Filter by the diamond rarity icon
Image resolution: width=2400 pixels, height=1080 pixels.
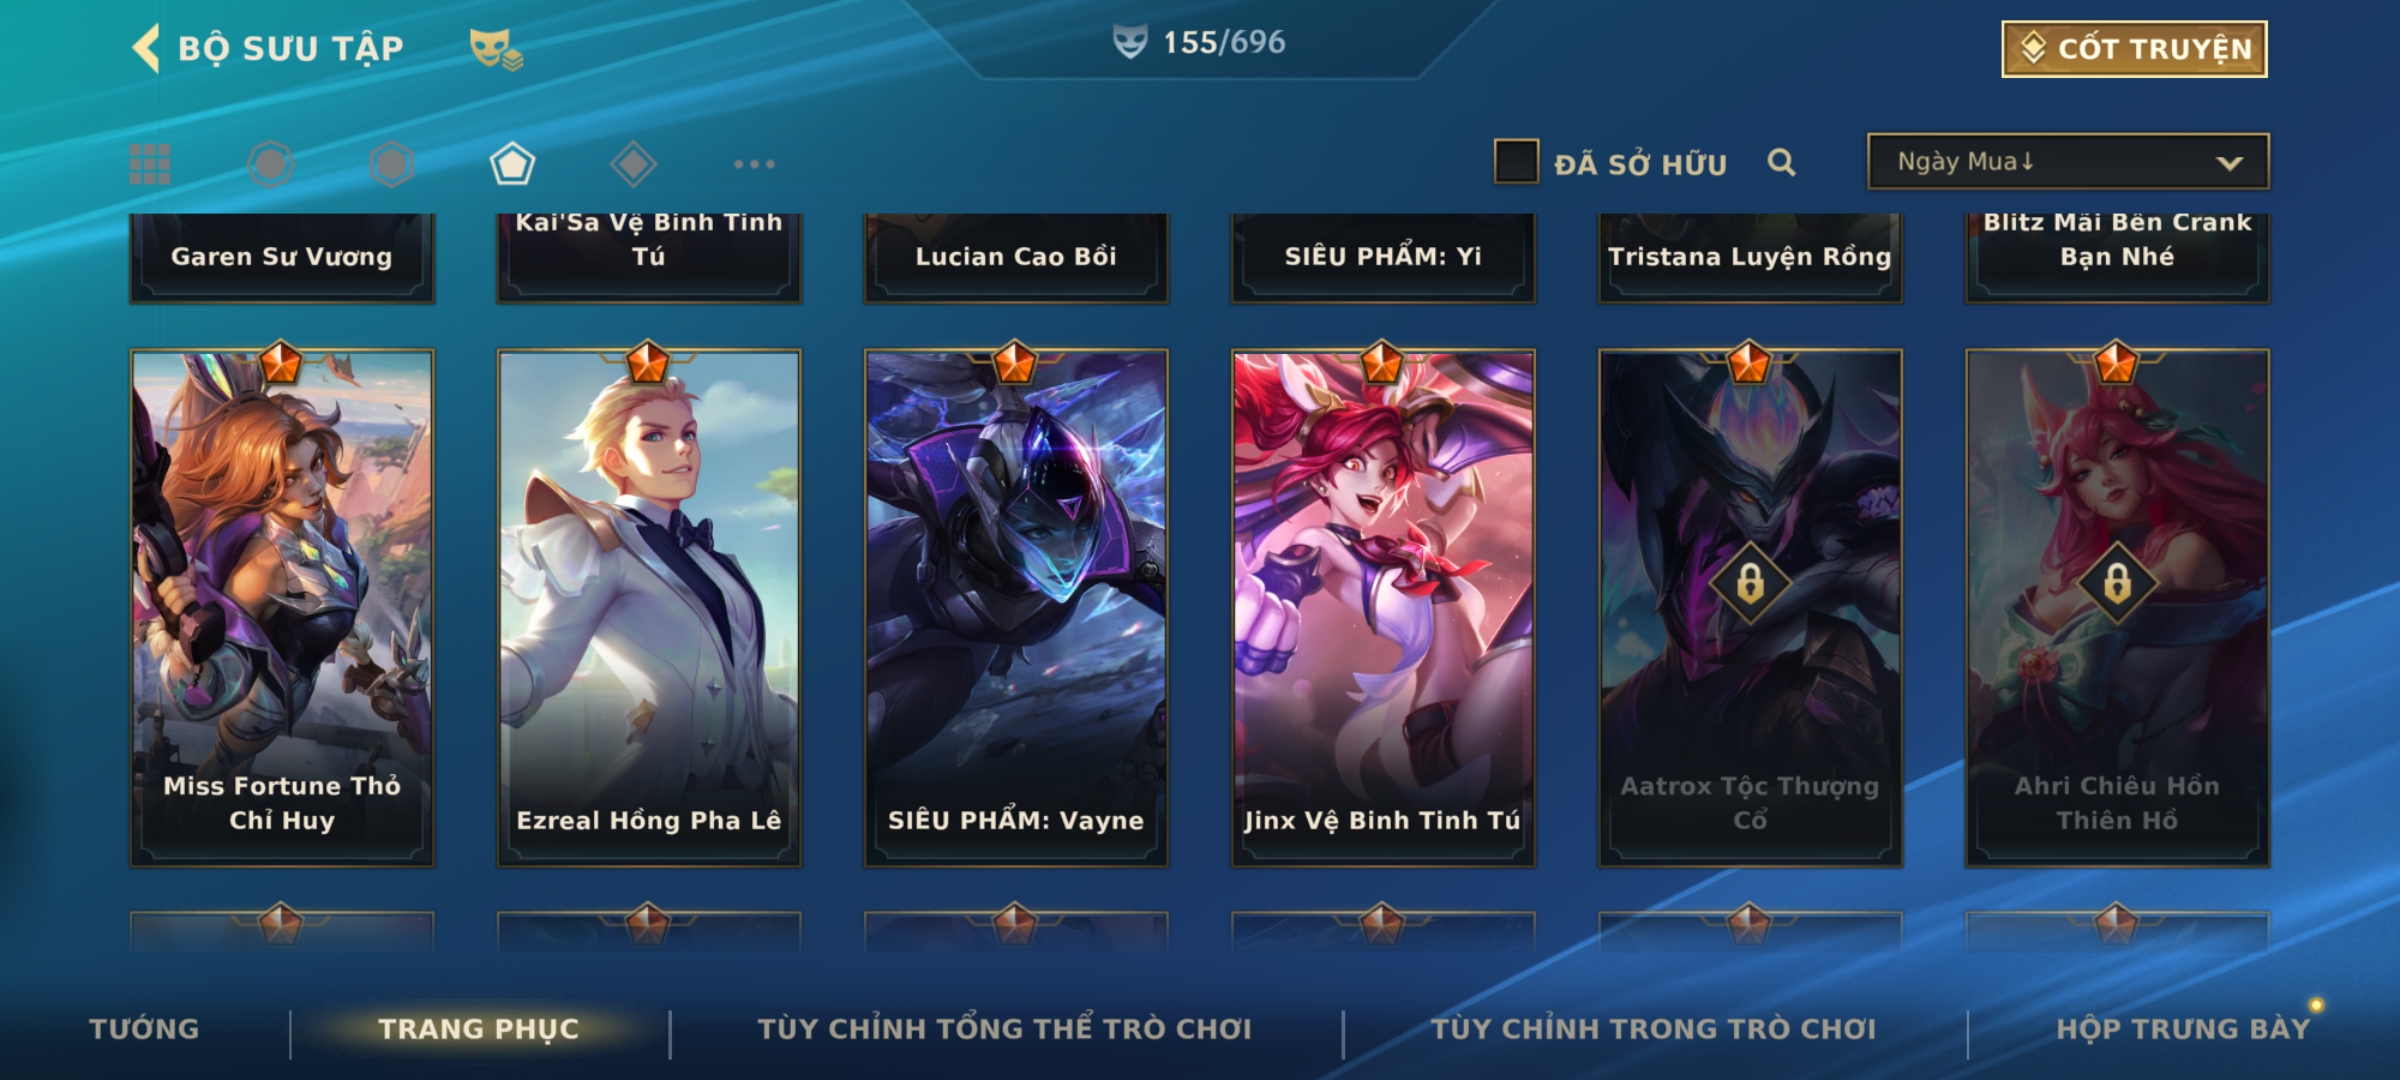click(633, 164)
